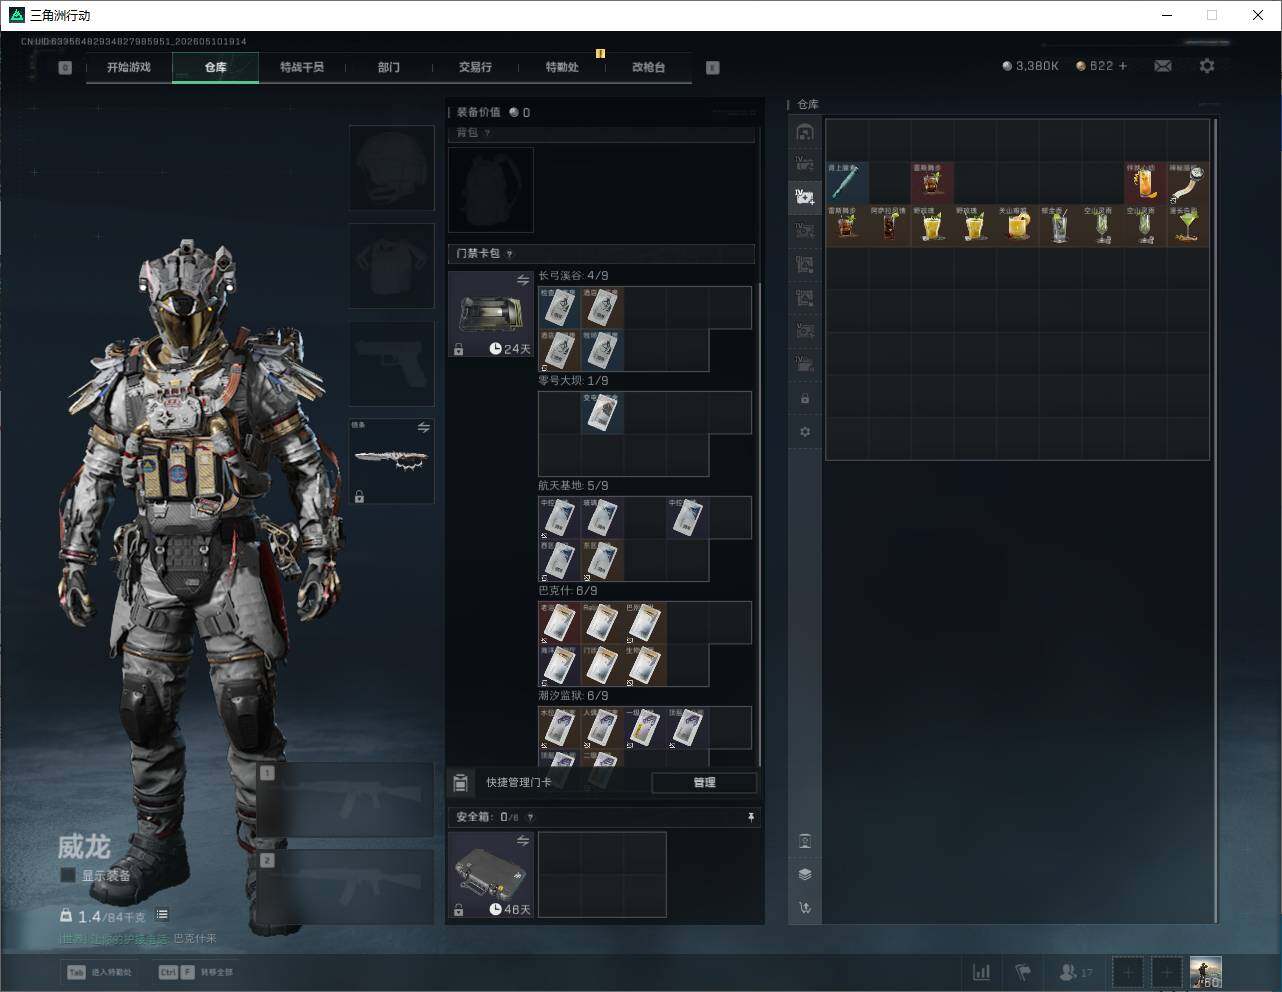The height and width of the screenshot is (992, 1282).
Task: Select the highlighted medical category in warehouse sidebar
Action: point(805,197)
